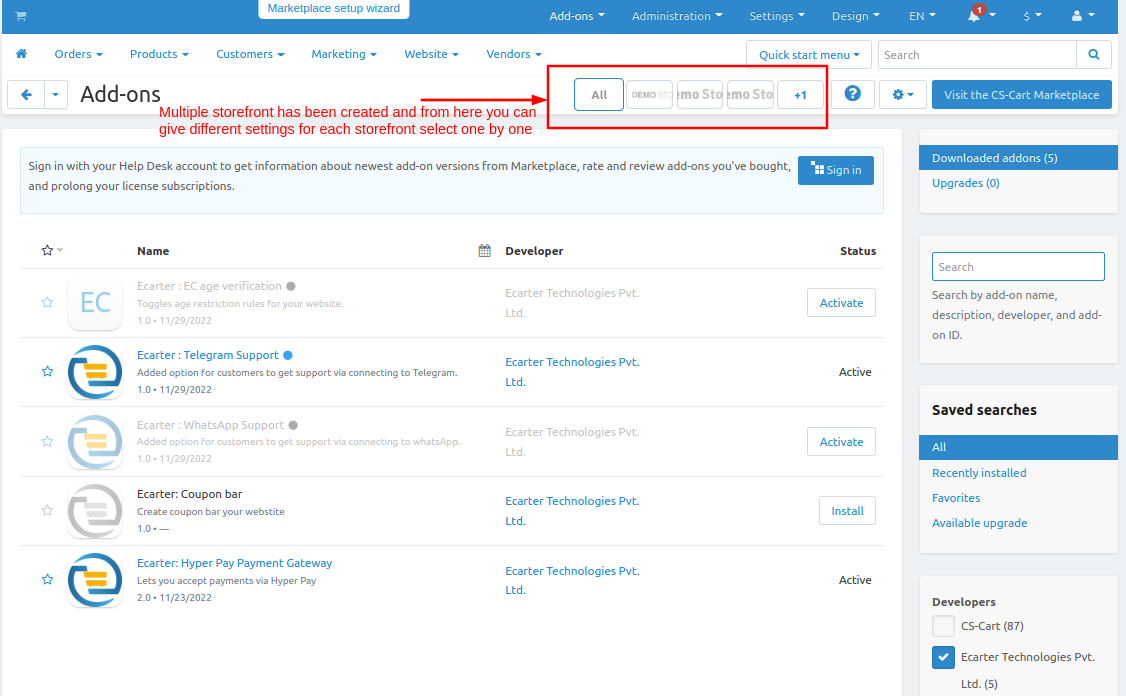Click the Telegram Support add-on logo
This screenshot has height=696, width=1126.
[95, 372]
